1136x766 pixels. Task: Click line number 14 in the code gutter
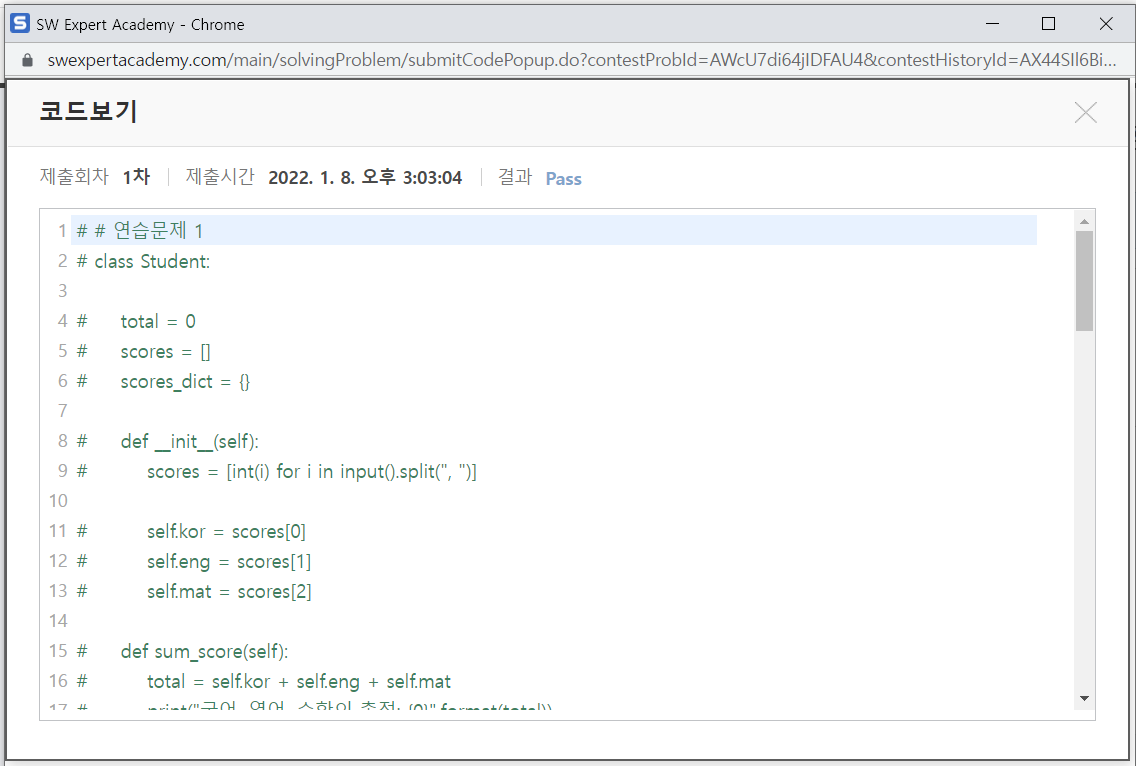click(x=58, y=621)
